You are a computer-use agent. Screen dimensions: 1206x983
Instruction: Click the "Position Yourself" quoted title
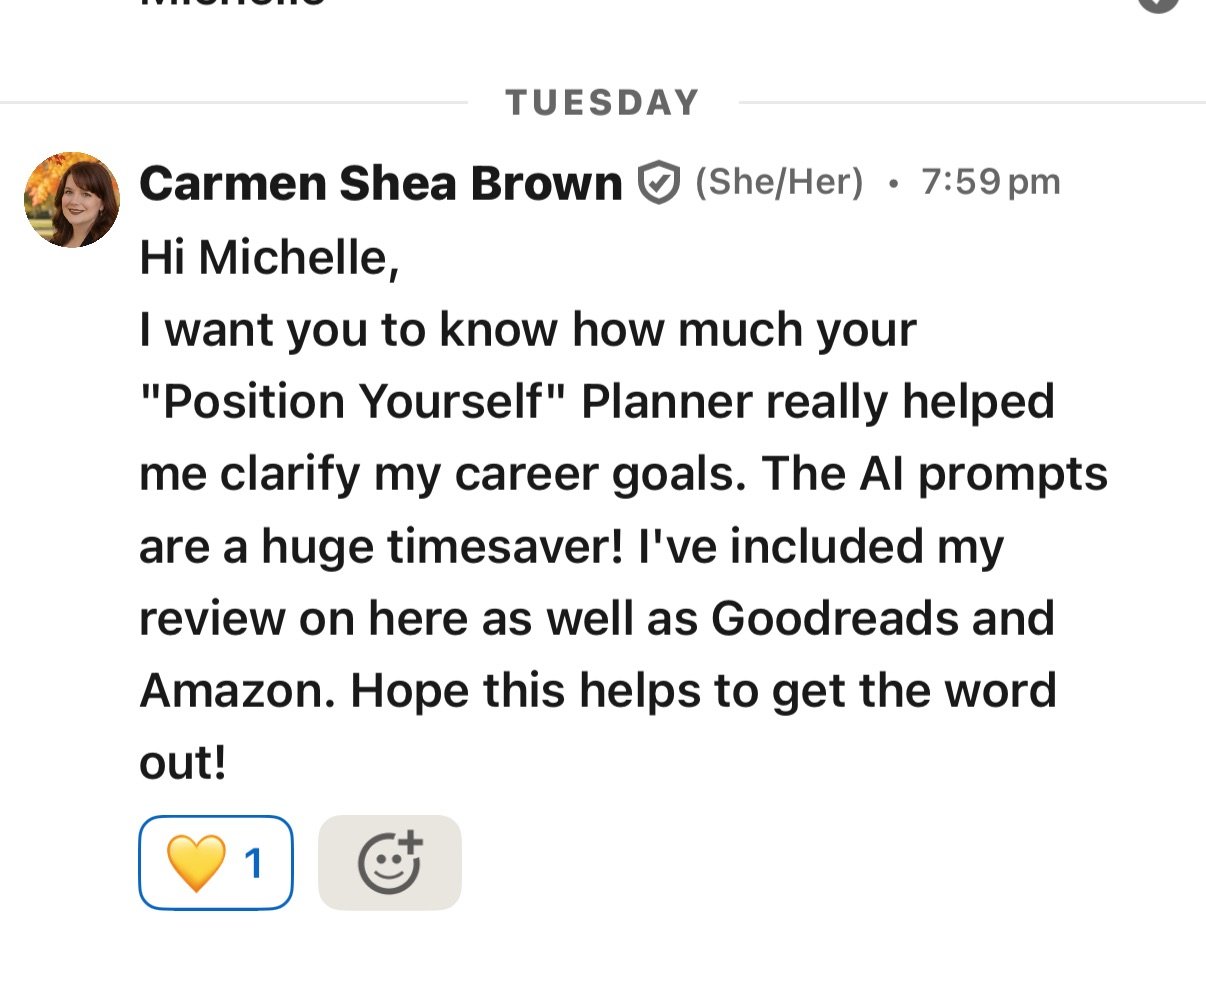(x=353, y=402)
